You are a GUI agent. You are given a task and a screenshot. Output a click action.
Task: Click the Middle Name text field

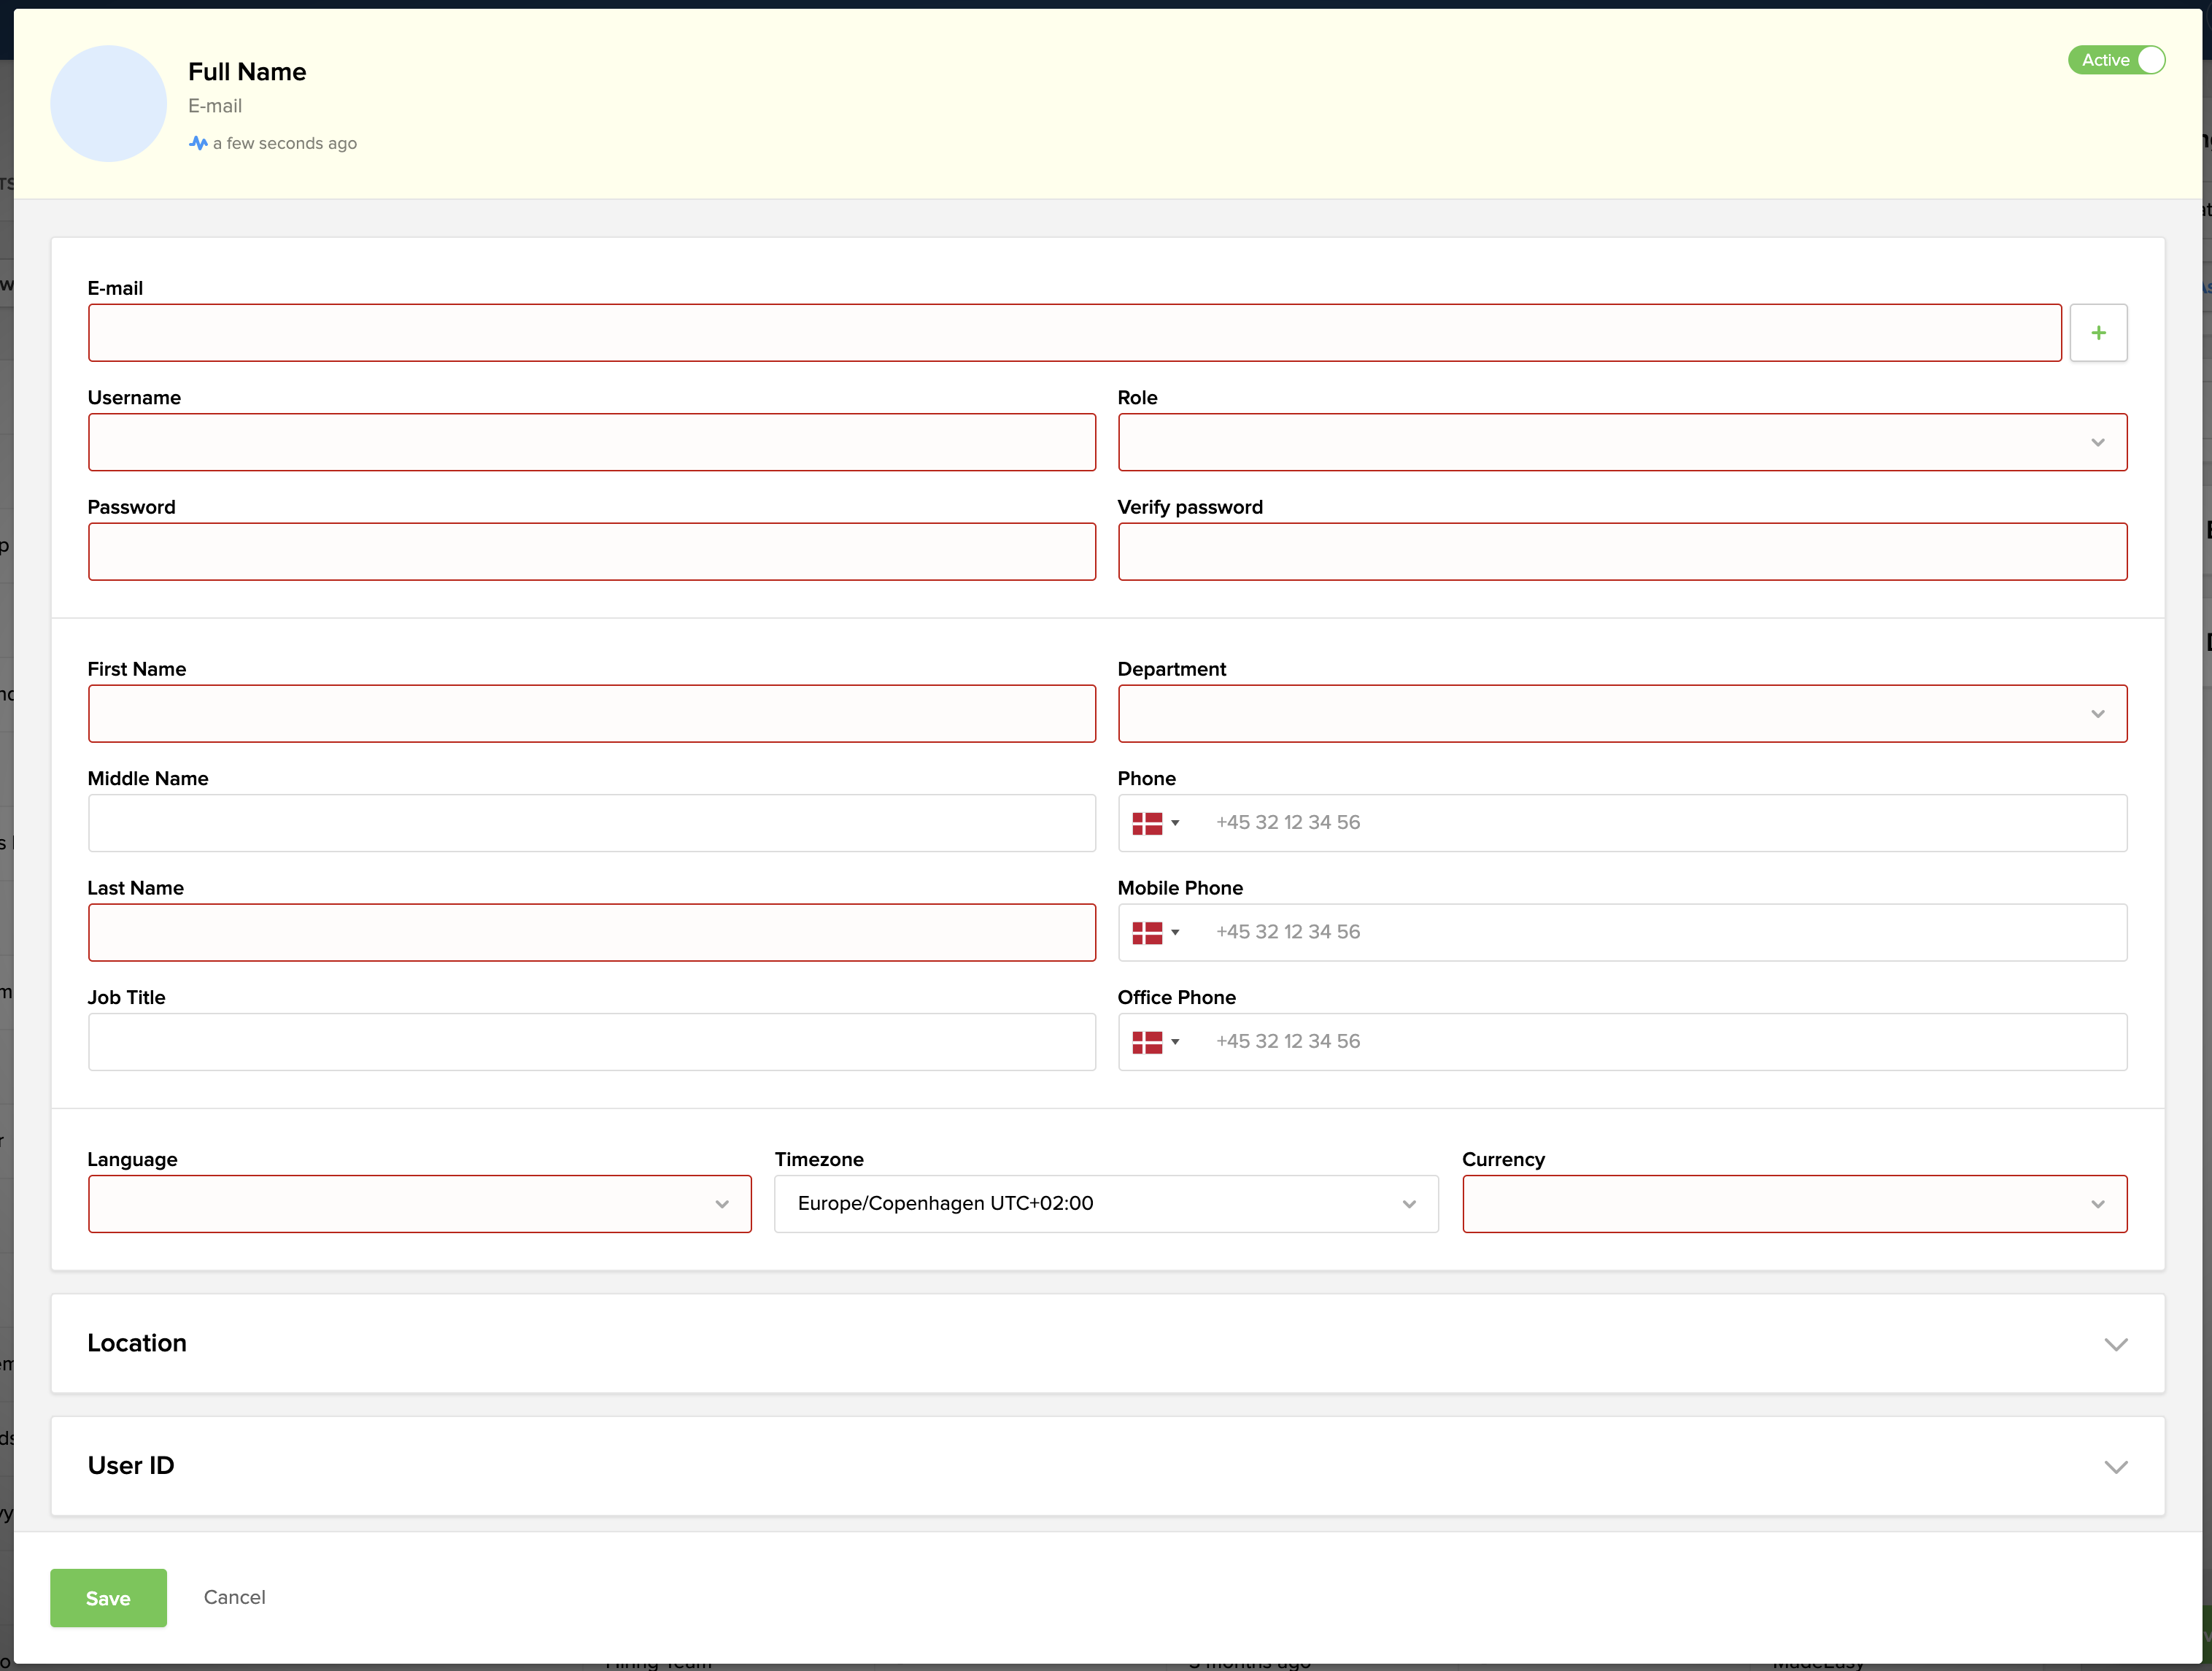(591, 823)
